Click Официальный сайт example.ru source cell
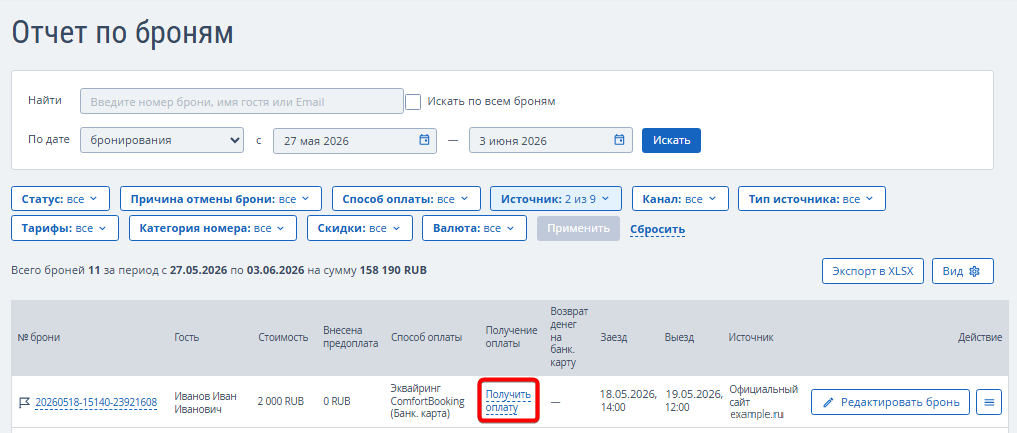 click(x=763, y=401)
